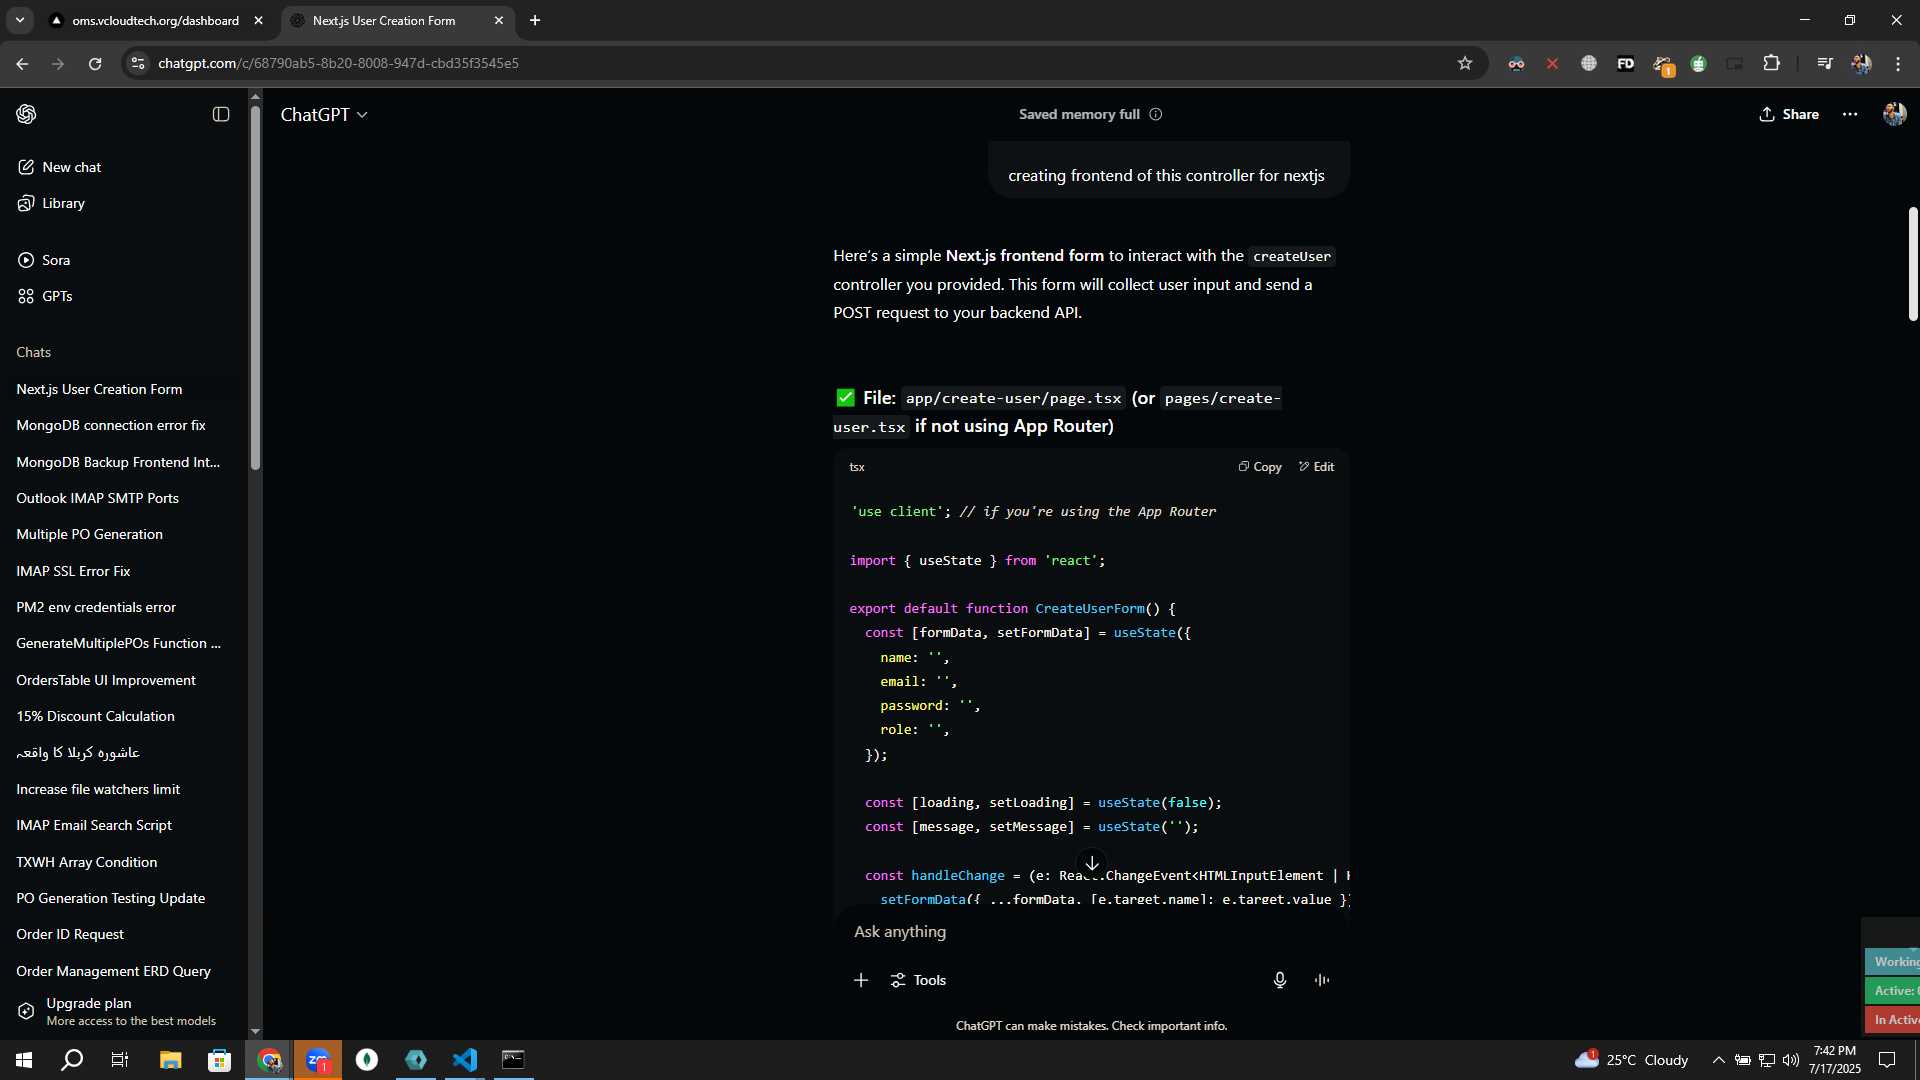Screen dimensions: 1920x1080
Task: Open the conversation options three-dot menu
Action: pos(1850,114)
